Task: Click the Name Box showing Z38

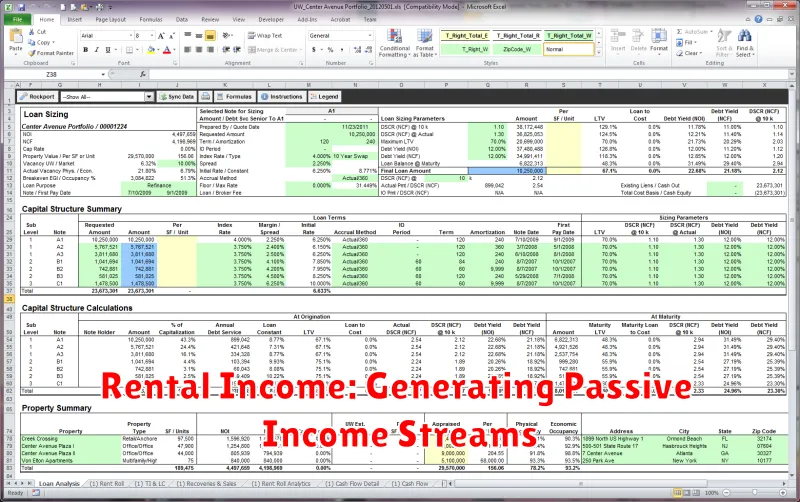Action: [x=51, y=74]
